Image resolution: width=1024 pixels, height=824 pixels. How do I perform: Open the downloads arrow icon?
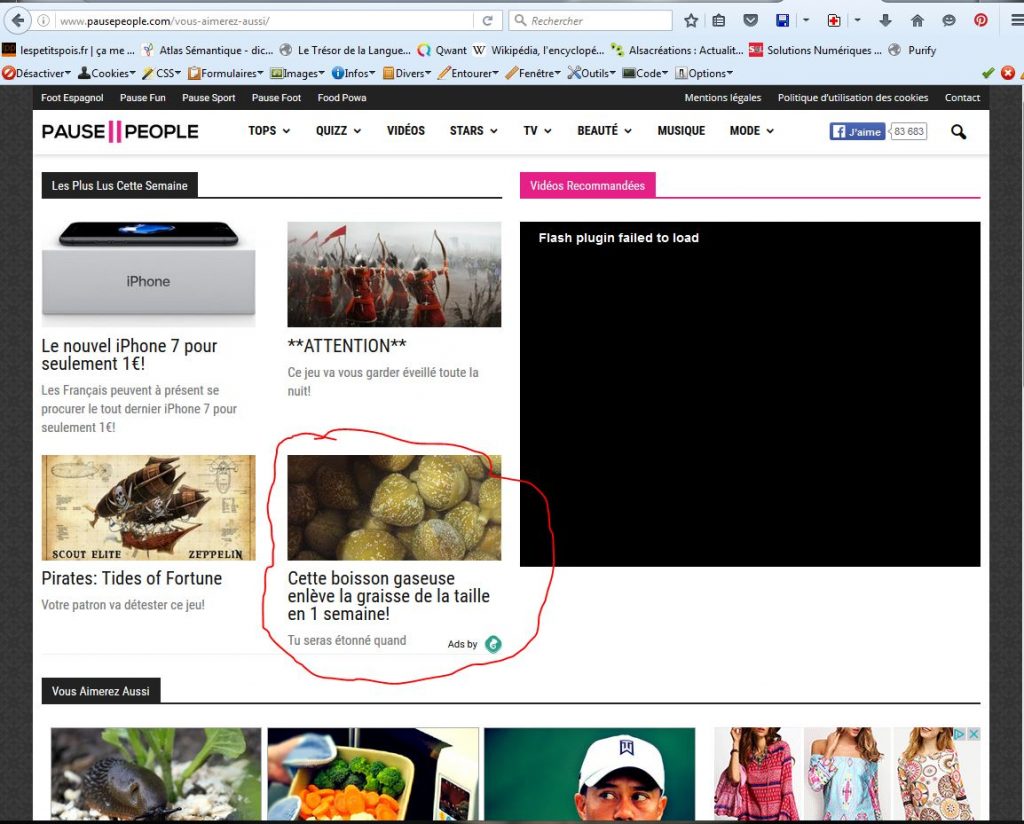886,20
